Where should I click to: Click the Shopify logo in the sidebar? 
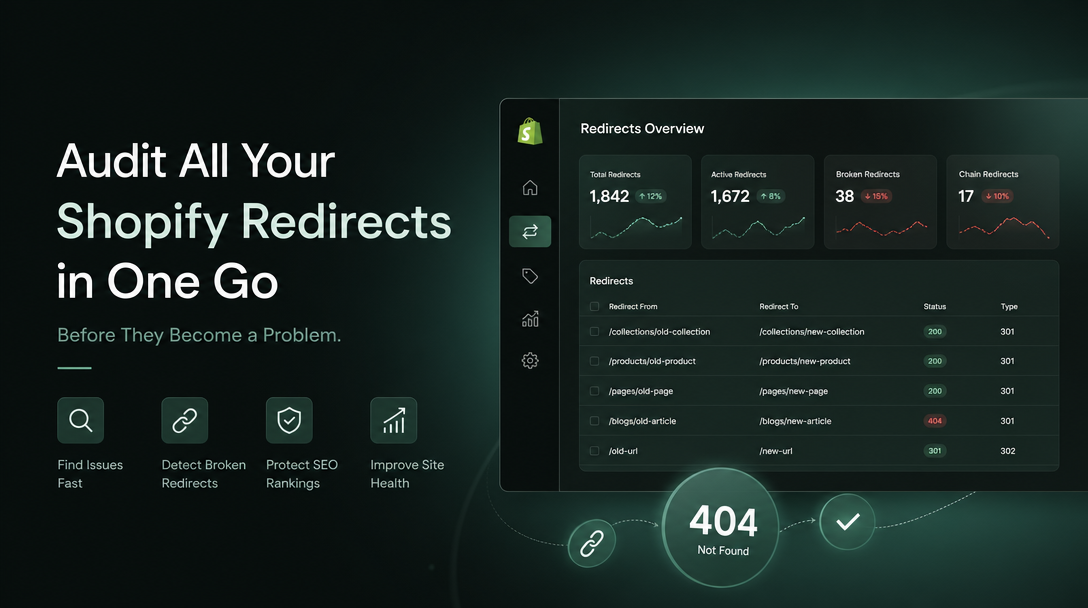coord(530,131)
